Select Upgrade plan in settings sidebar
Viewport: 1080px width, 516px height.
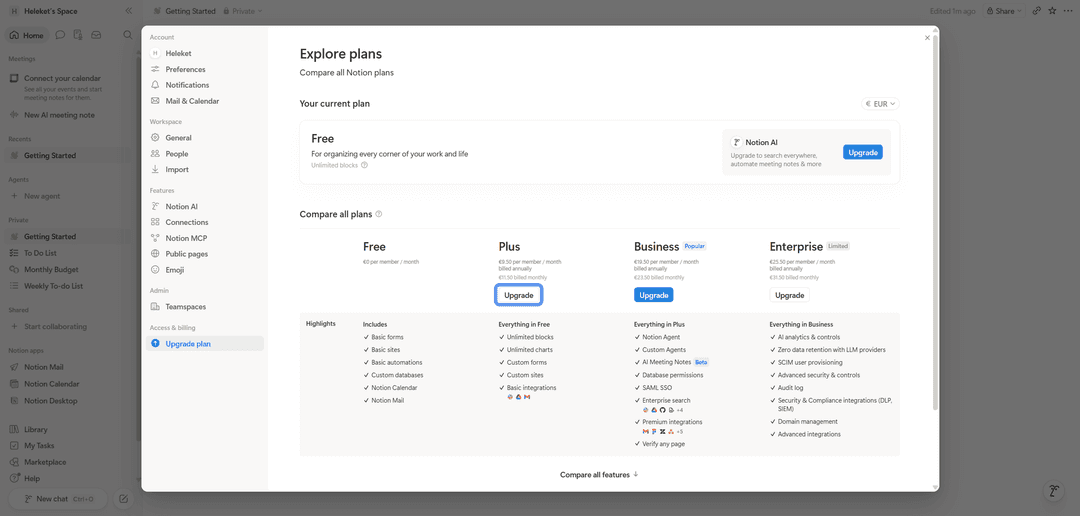[205, 344]
